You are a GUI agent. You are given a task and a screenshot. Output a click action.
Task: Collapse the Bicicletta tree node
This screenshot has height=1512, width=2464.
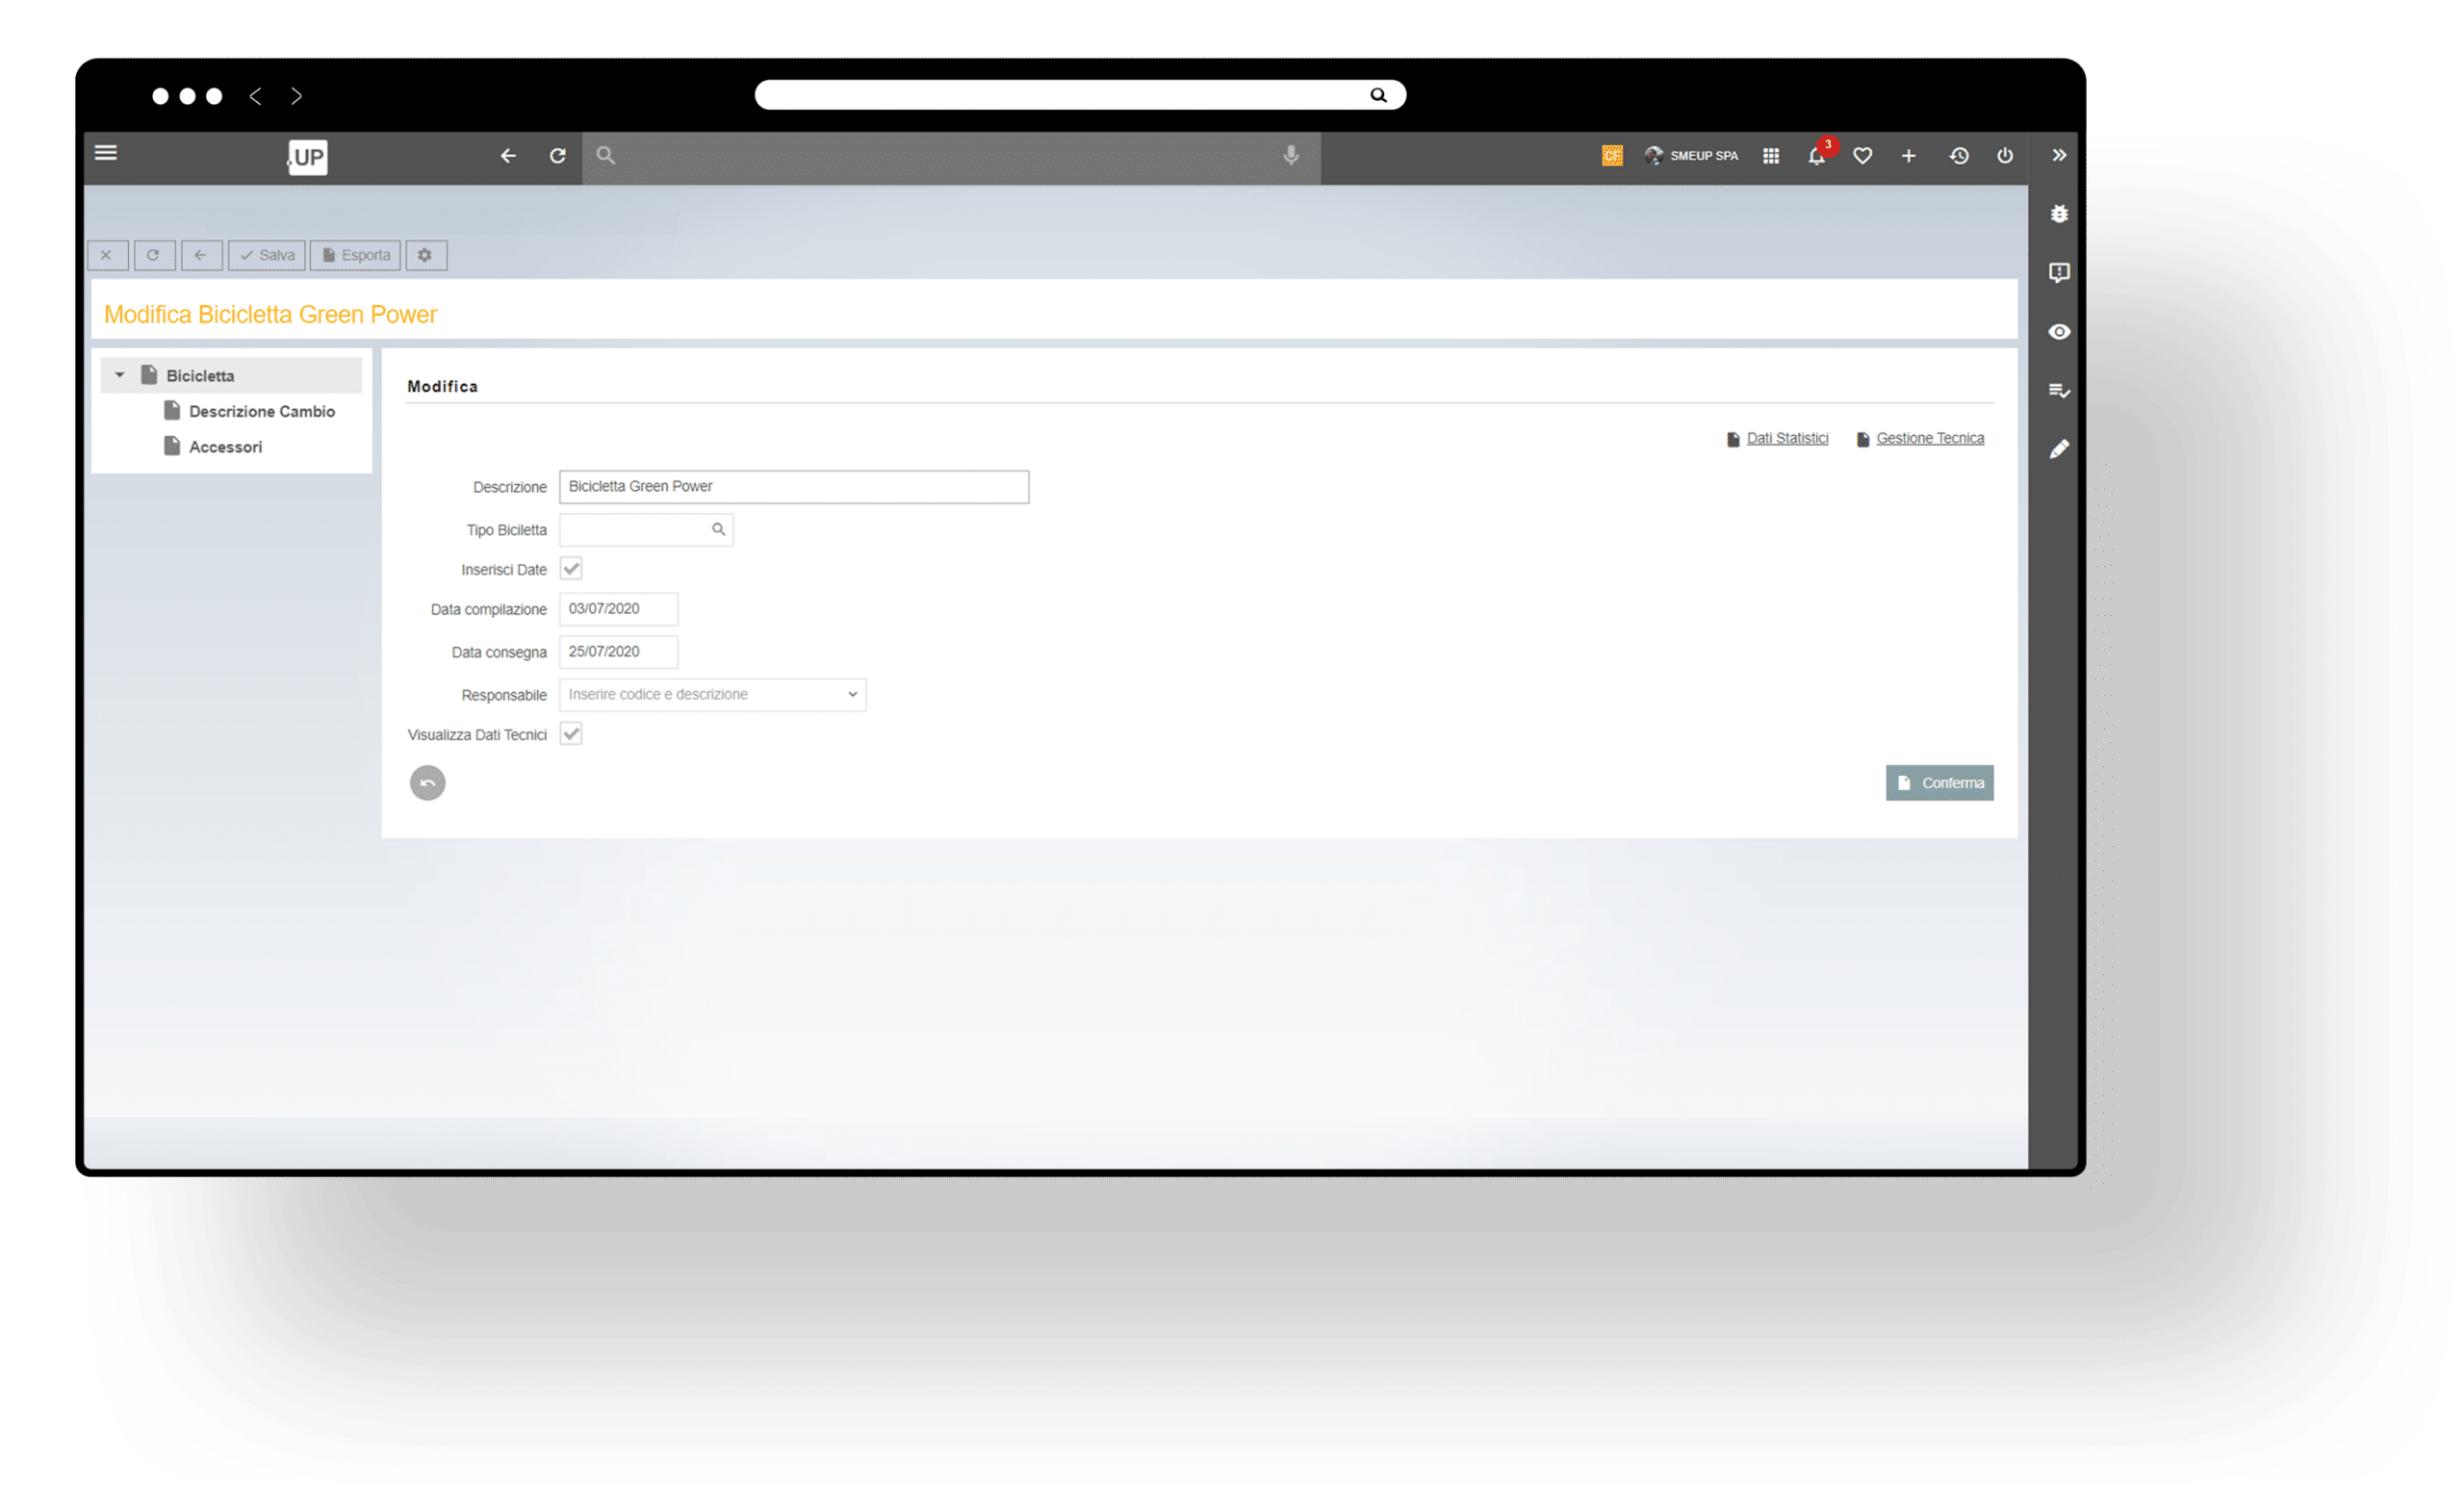coord(120,375)
